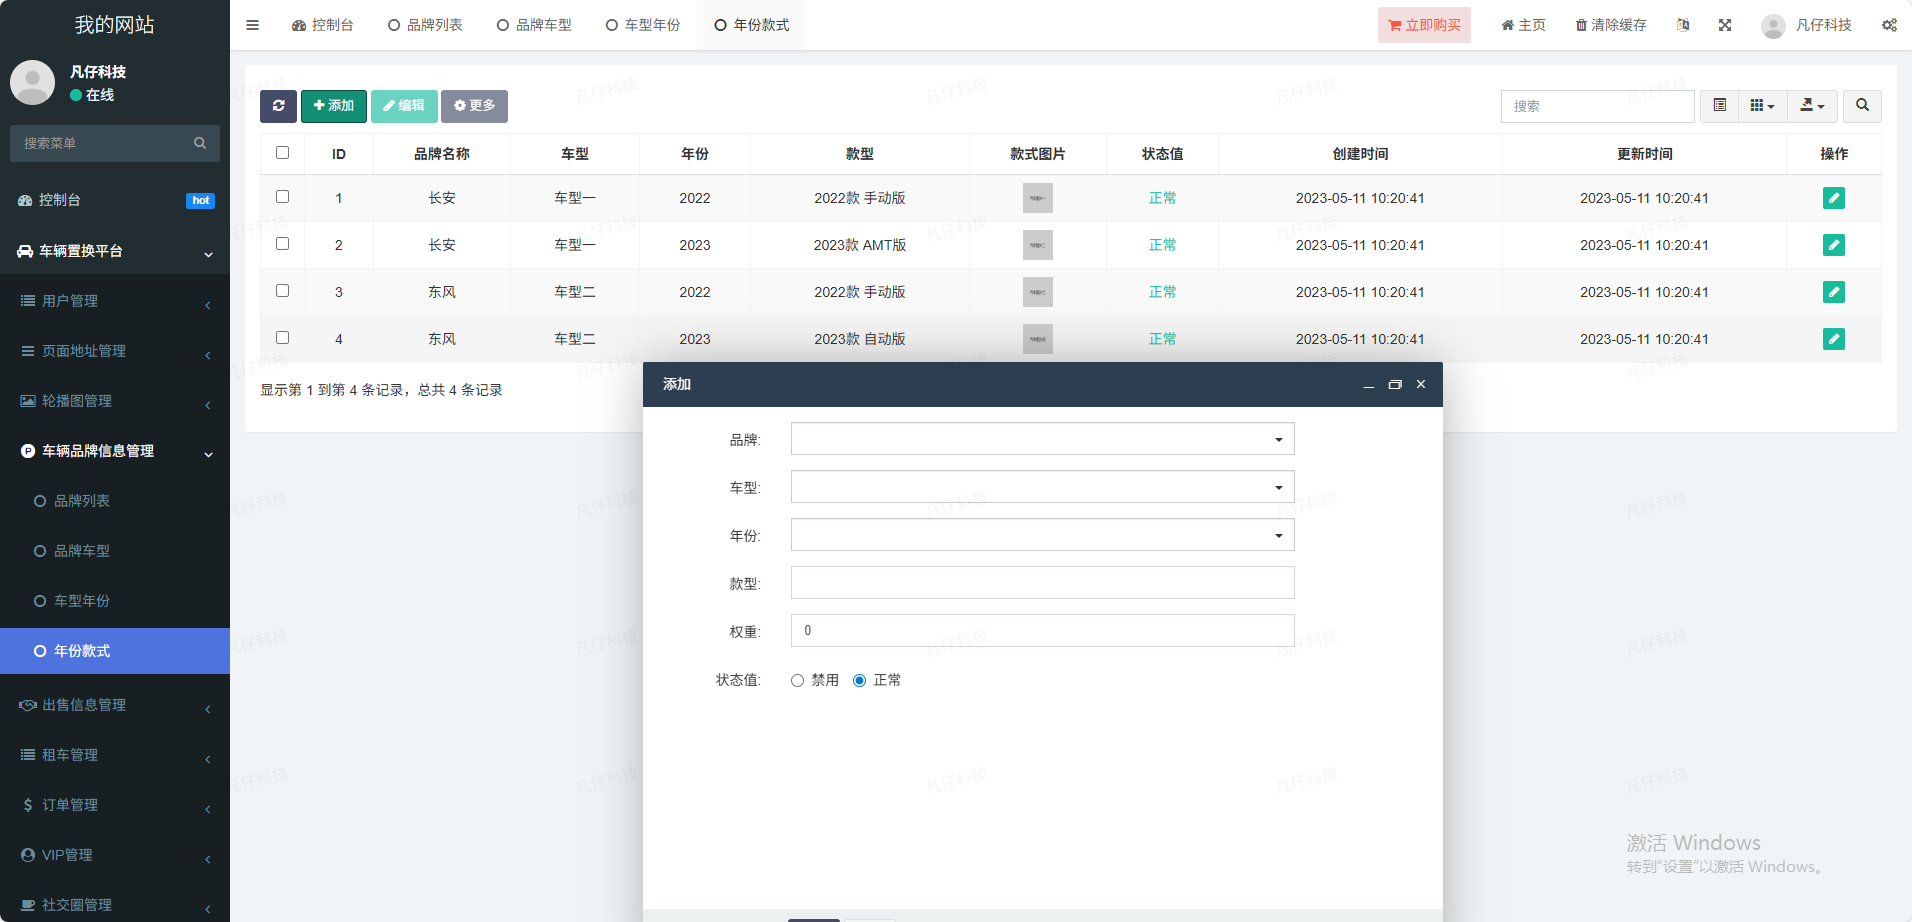The width and height of the screenshot is (1912, 922).
Task: Toggle the sidebar hamburger menu icon
Action: [x=253, y=25]
